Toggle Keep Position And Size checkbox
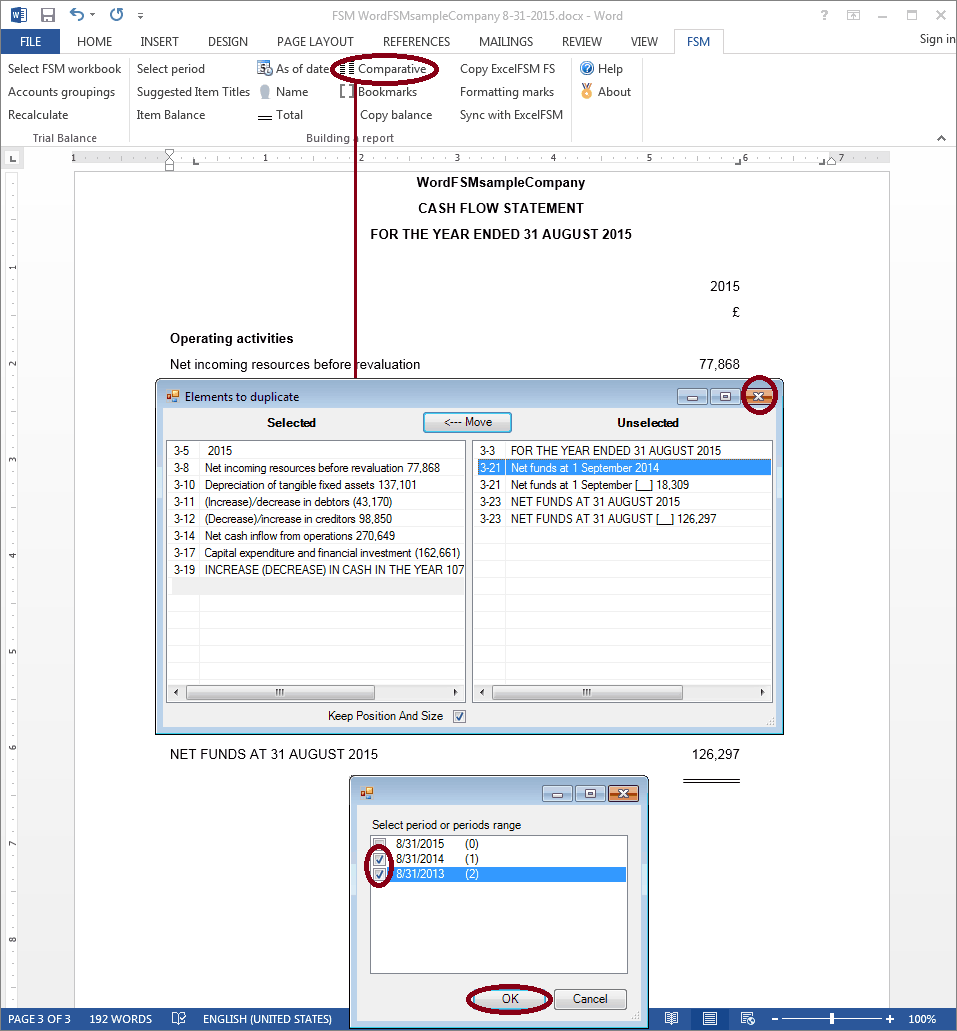Image resolution: width=957 pixels, height=1031 pixels. tap(459, 716)
